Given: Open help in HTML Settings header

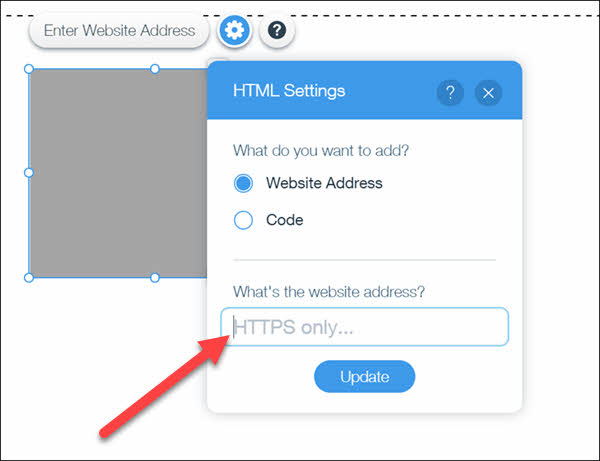Looking at the screenshot, I should [x=450, y=93].
